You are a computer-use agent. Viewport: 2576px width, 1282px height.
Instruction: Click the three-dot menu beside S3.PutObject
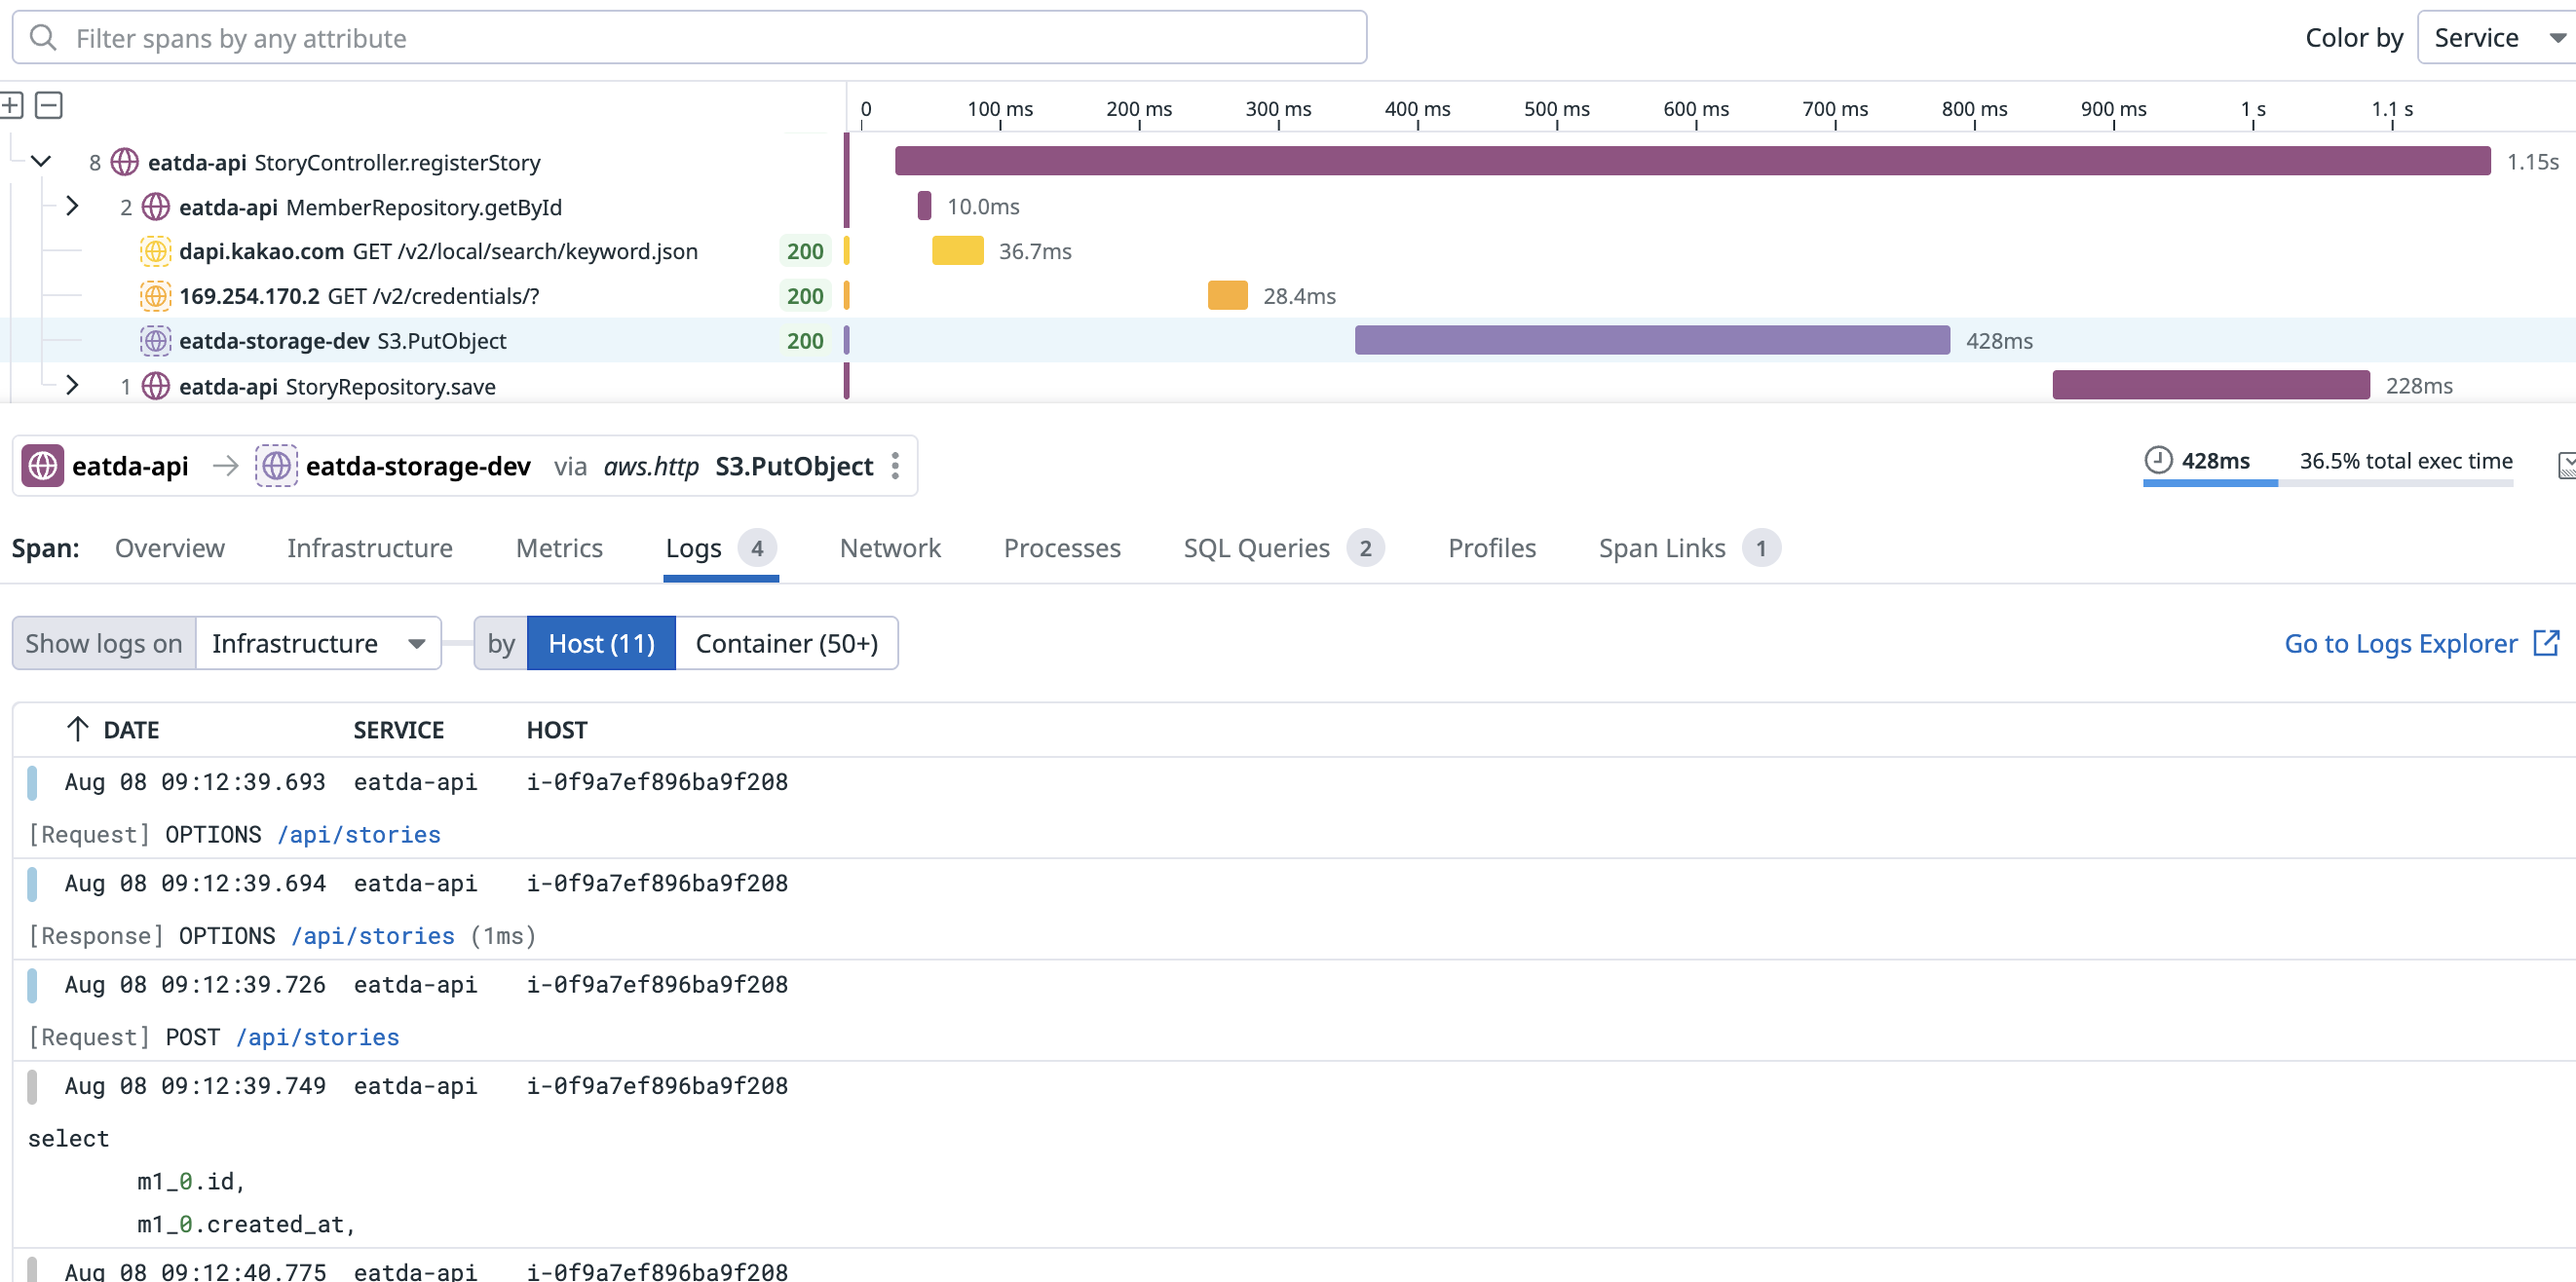[x=895, y=466]
